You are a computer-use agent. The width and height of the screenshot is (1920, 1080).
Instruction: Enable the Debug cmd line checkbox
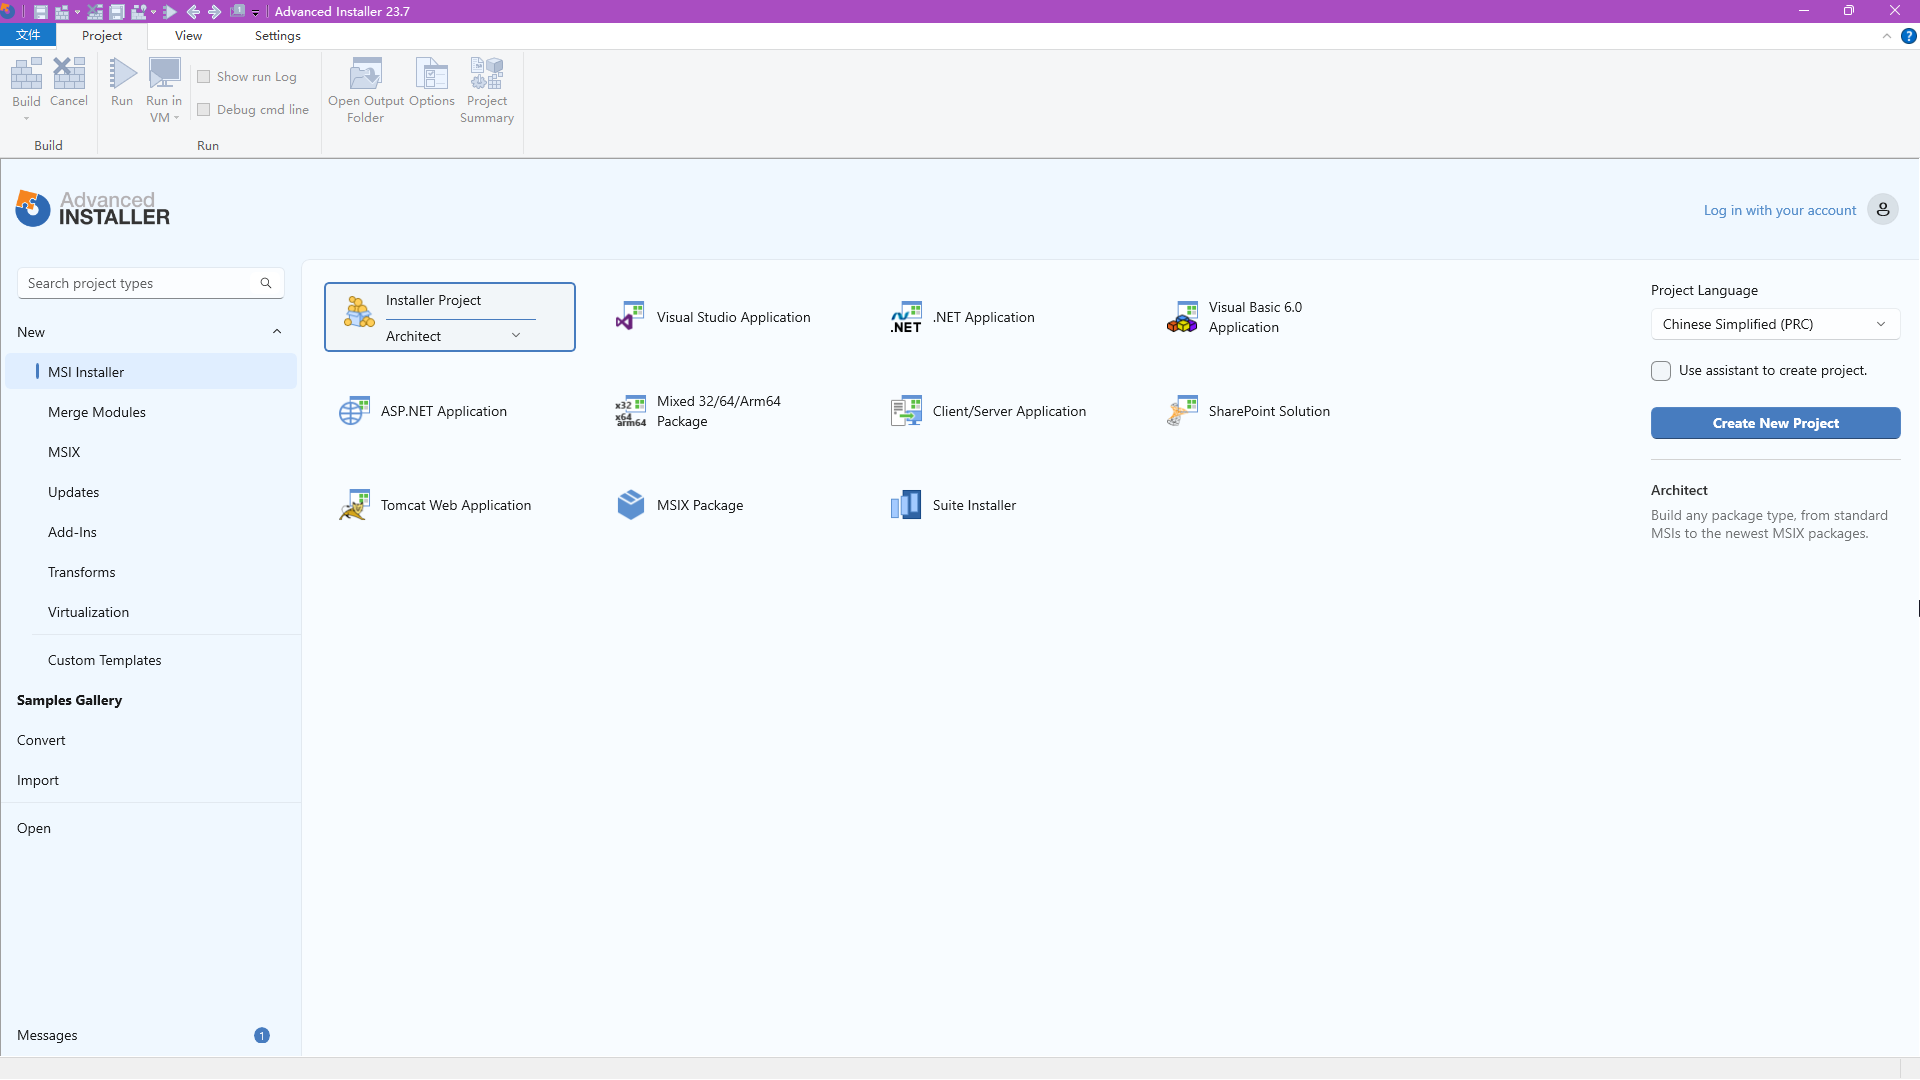click(x=204, y=110)
